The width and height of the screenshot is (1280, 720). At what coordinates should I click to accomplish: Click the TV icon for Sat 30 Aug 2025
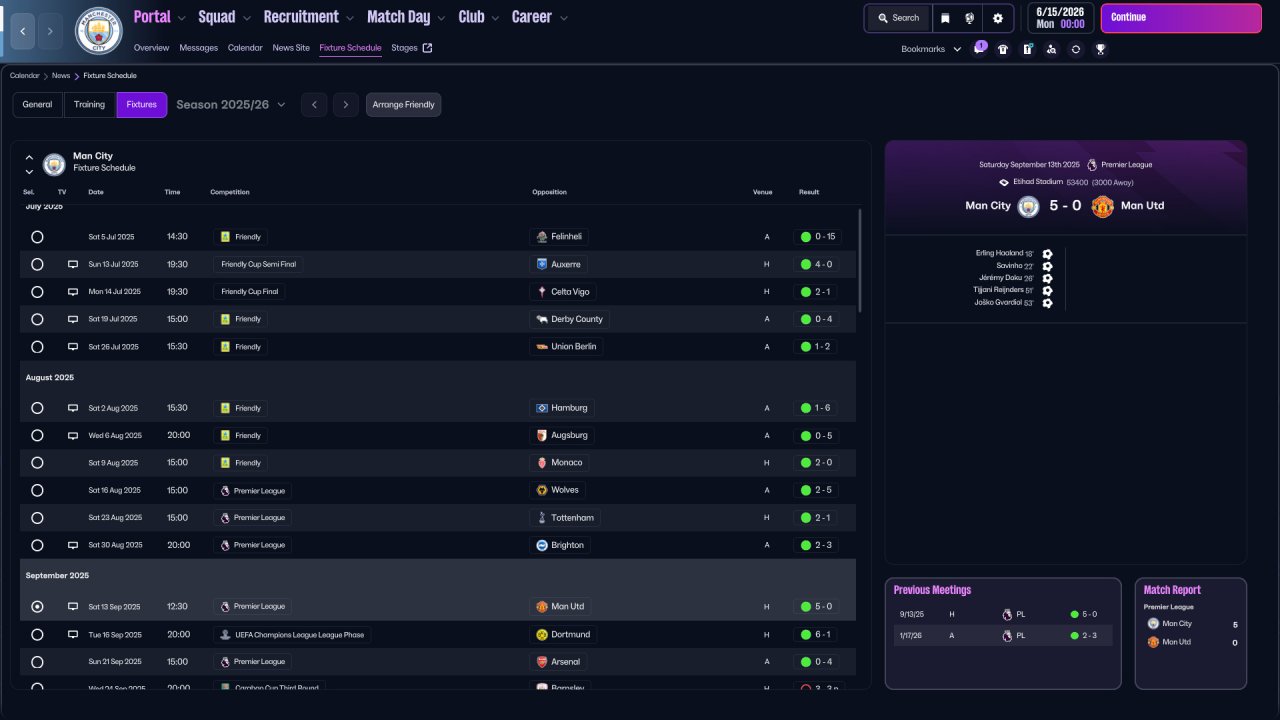coord(73,545)
